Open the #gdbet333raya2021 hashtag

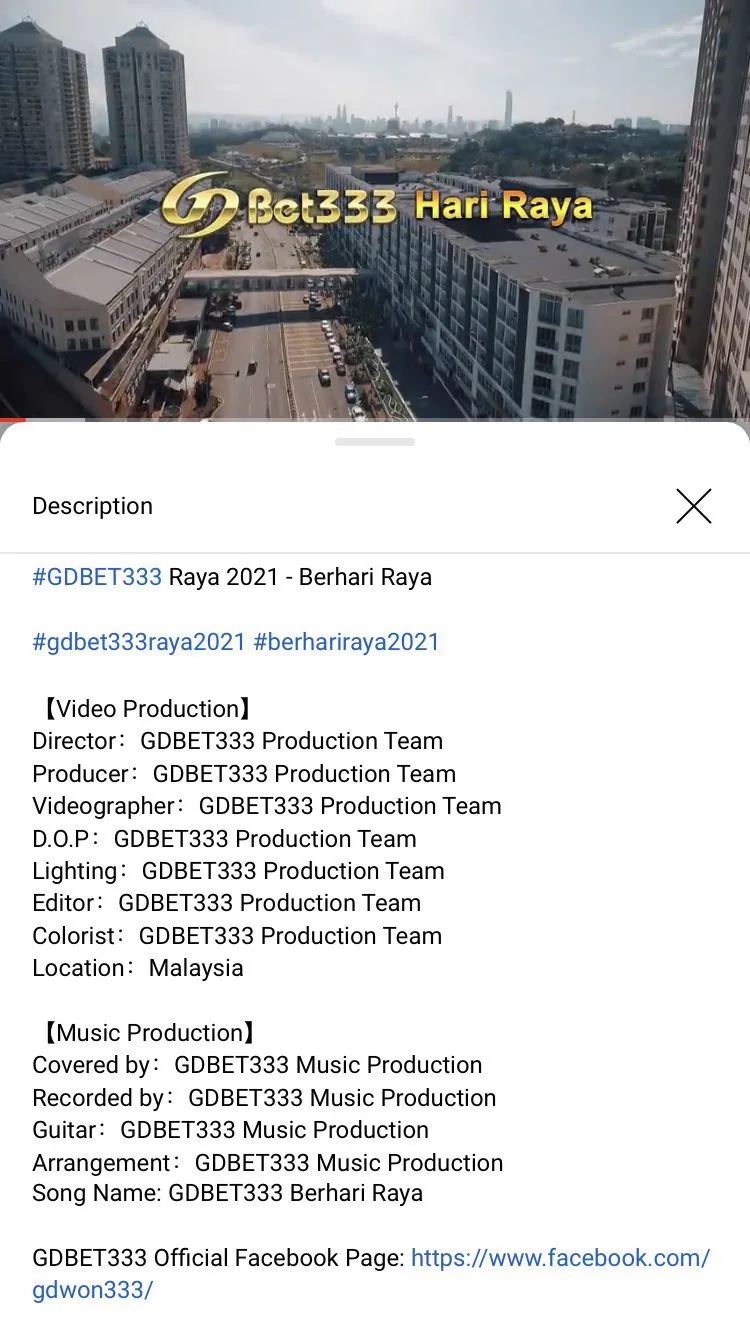(139, 642)
